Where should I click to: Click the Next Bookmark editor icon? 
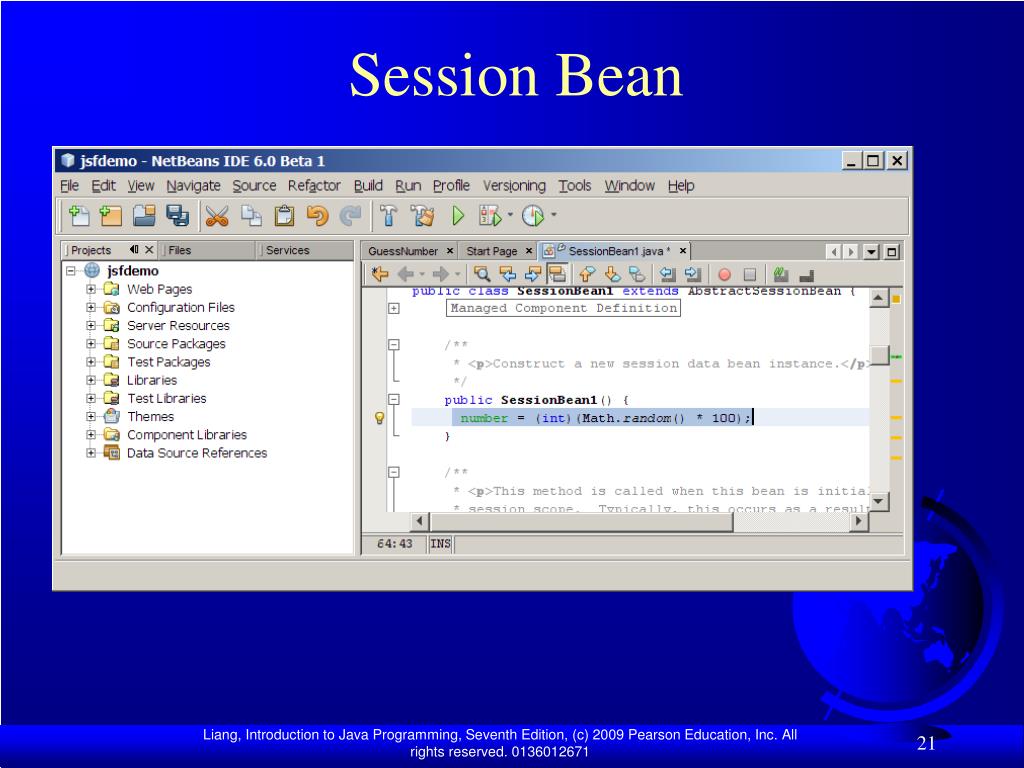(x=612, y=274)
